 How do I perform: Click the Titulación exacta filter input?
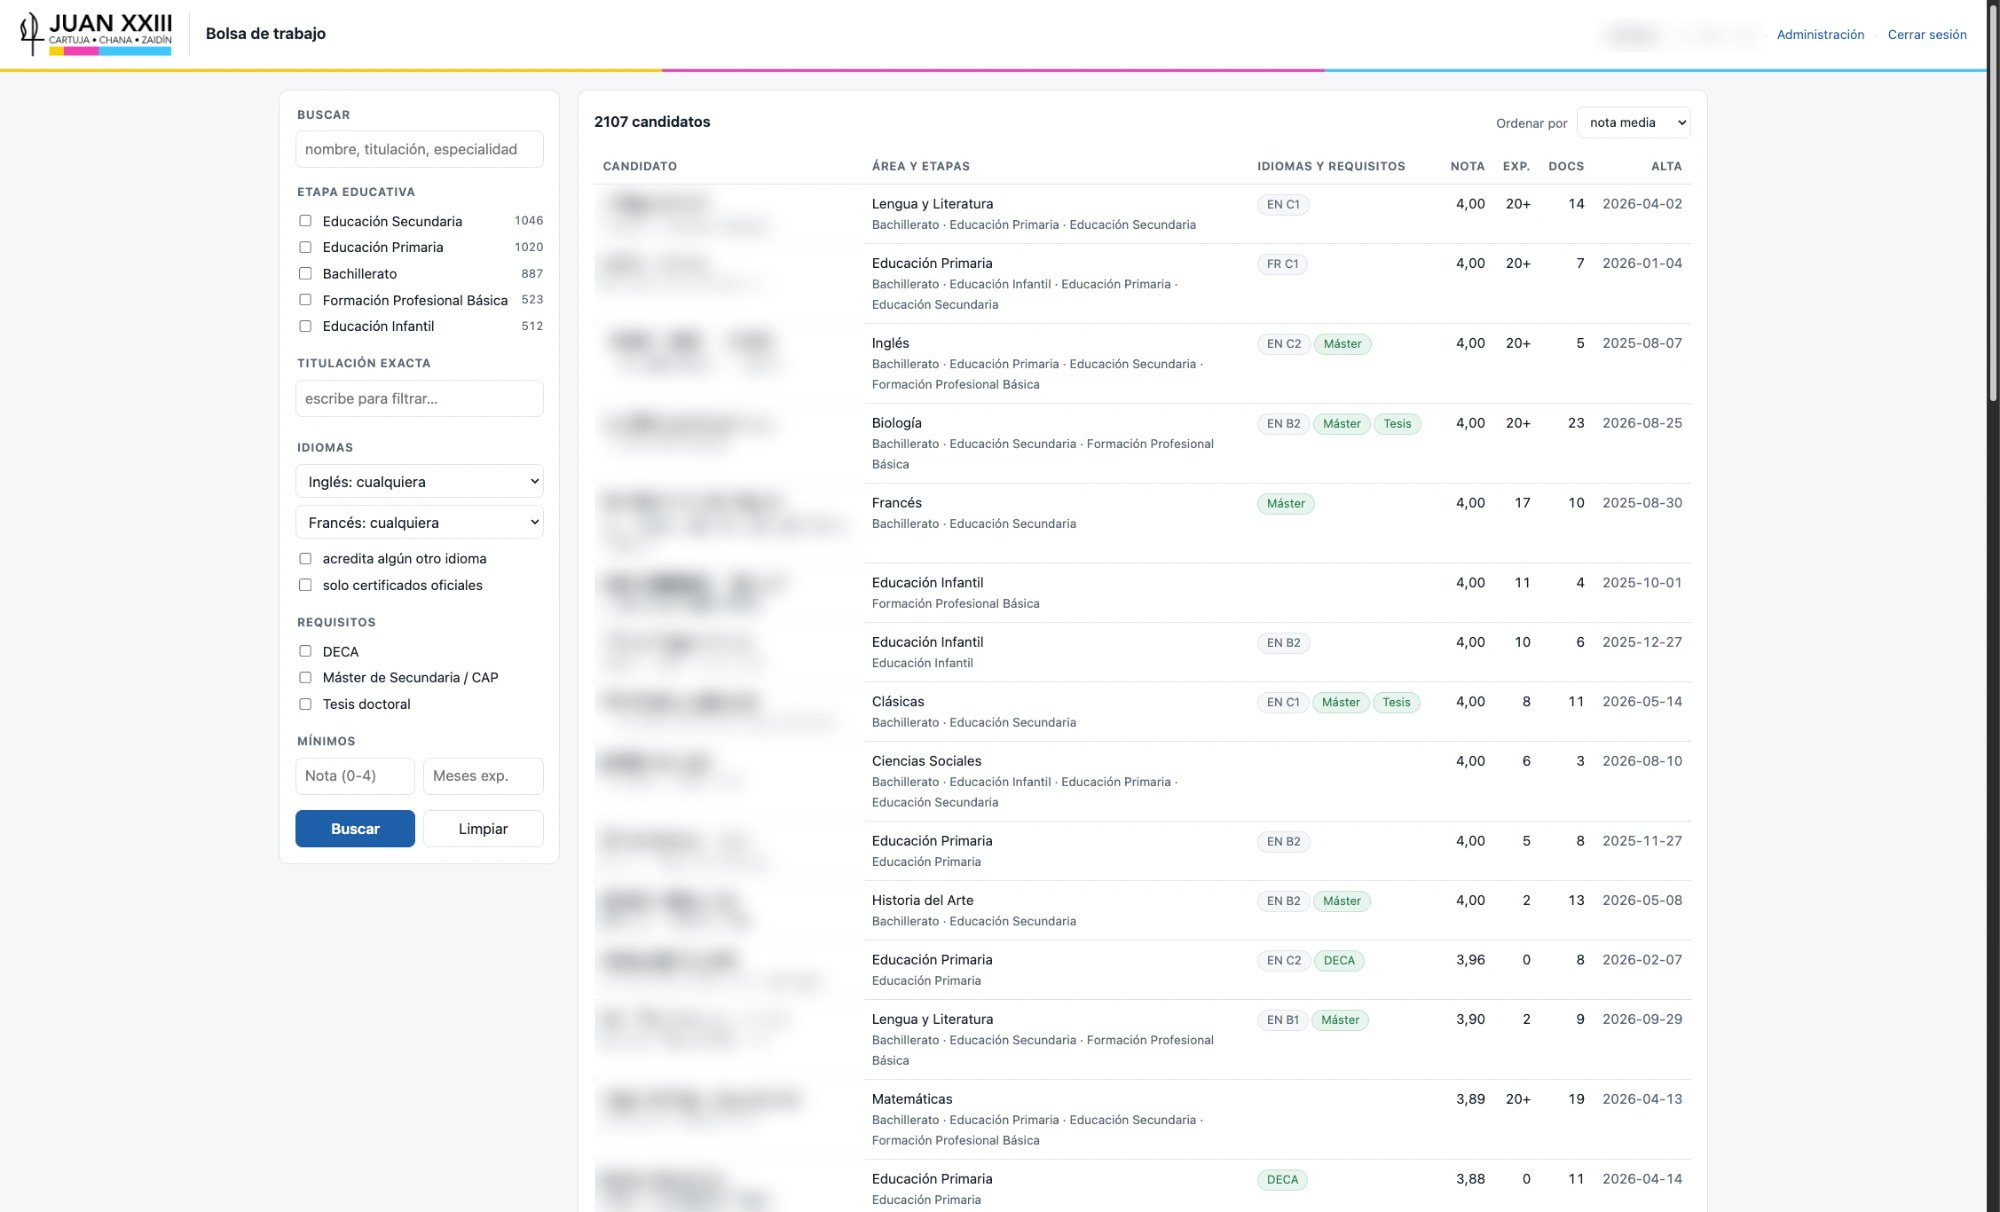tap(419, 398)
